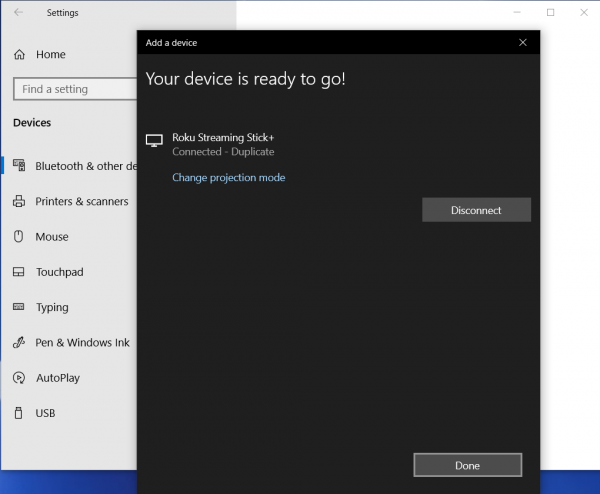Viewport: 600px width, 494px height.
Task: Maximize the Settings window
Action: point(550,12)
